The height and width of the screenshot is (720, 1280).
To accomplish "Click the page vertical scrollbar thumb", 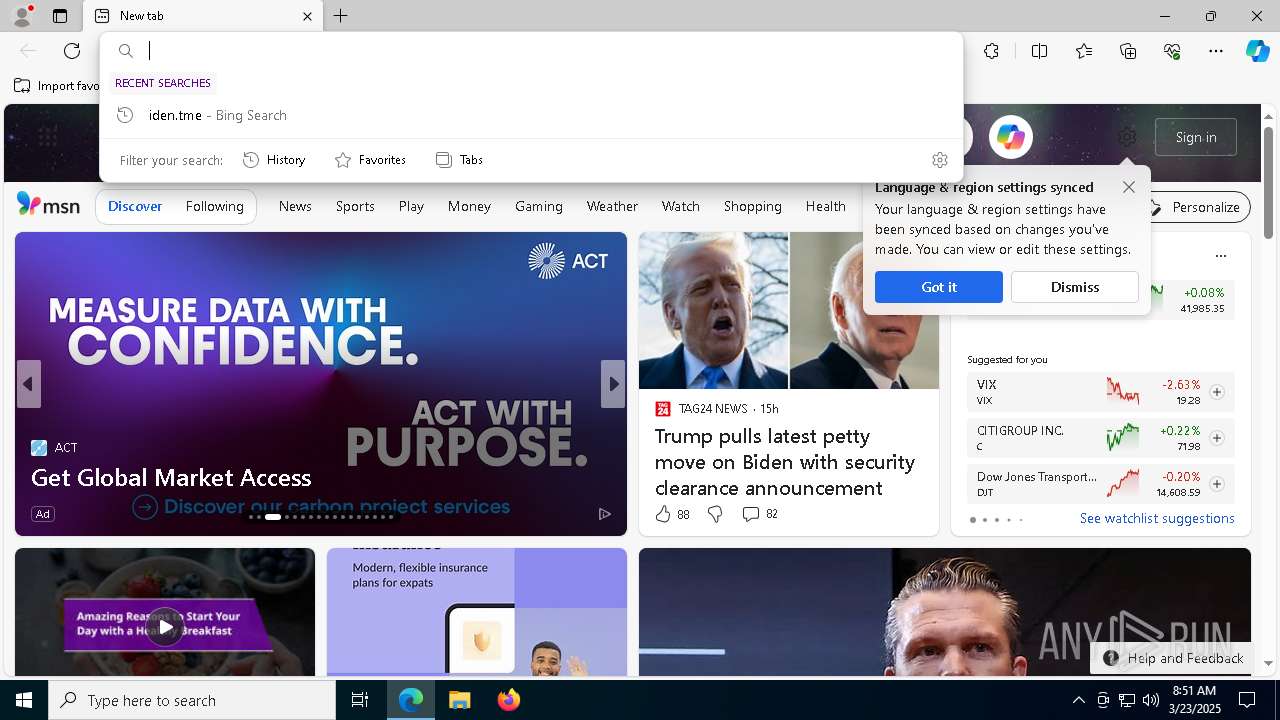I will [x=1268, y=183].
